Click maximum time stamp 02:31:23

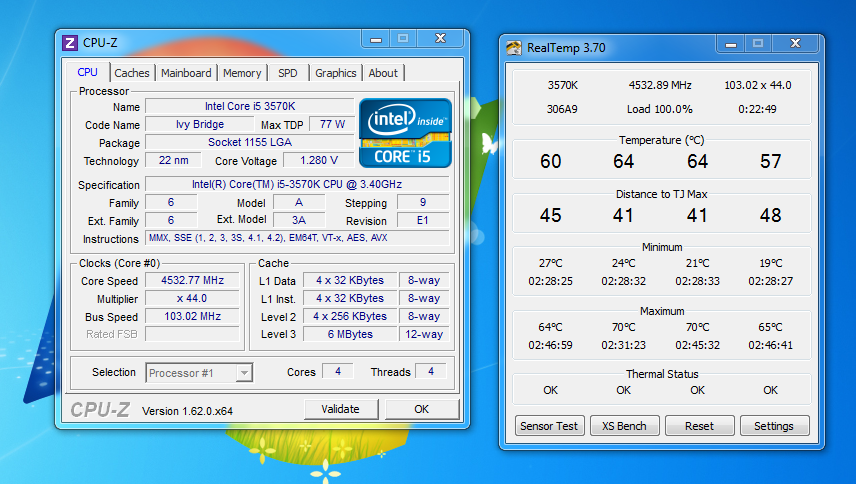[623, 345]
